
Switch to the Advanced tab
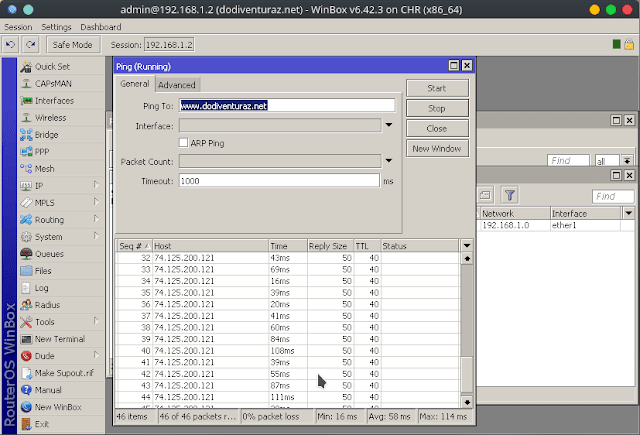(177, 85)
